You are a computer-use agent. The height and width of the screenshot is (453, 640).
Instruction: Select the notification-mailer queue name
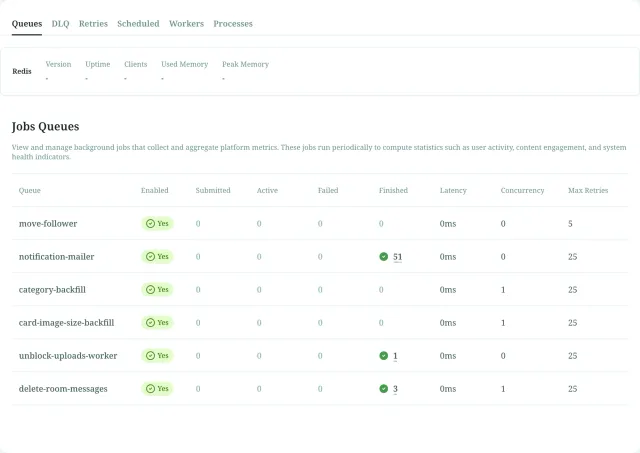click(56, 257)
